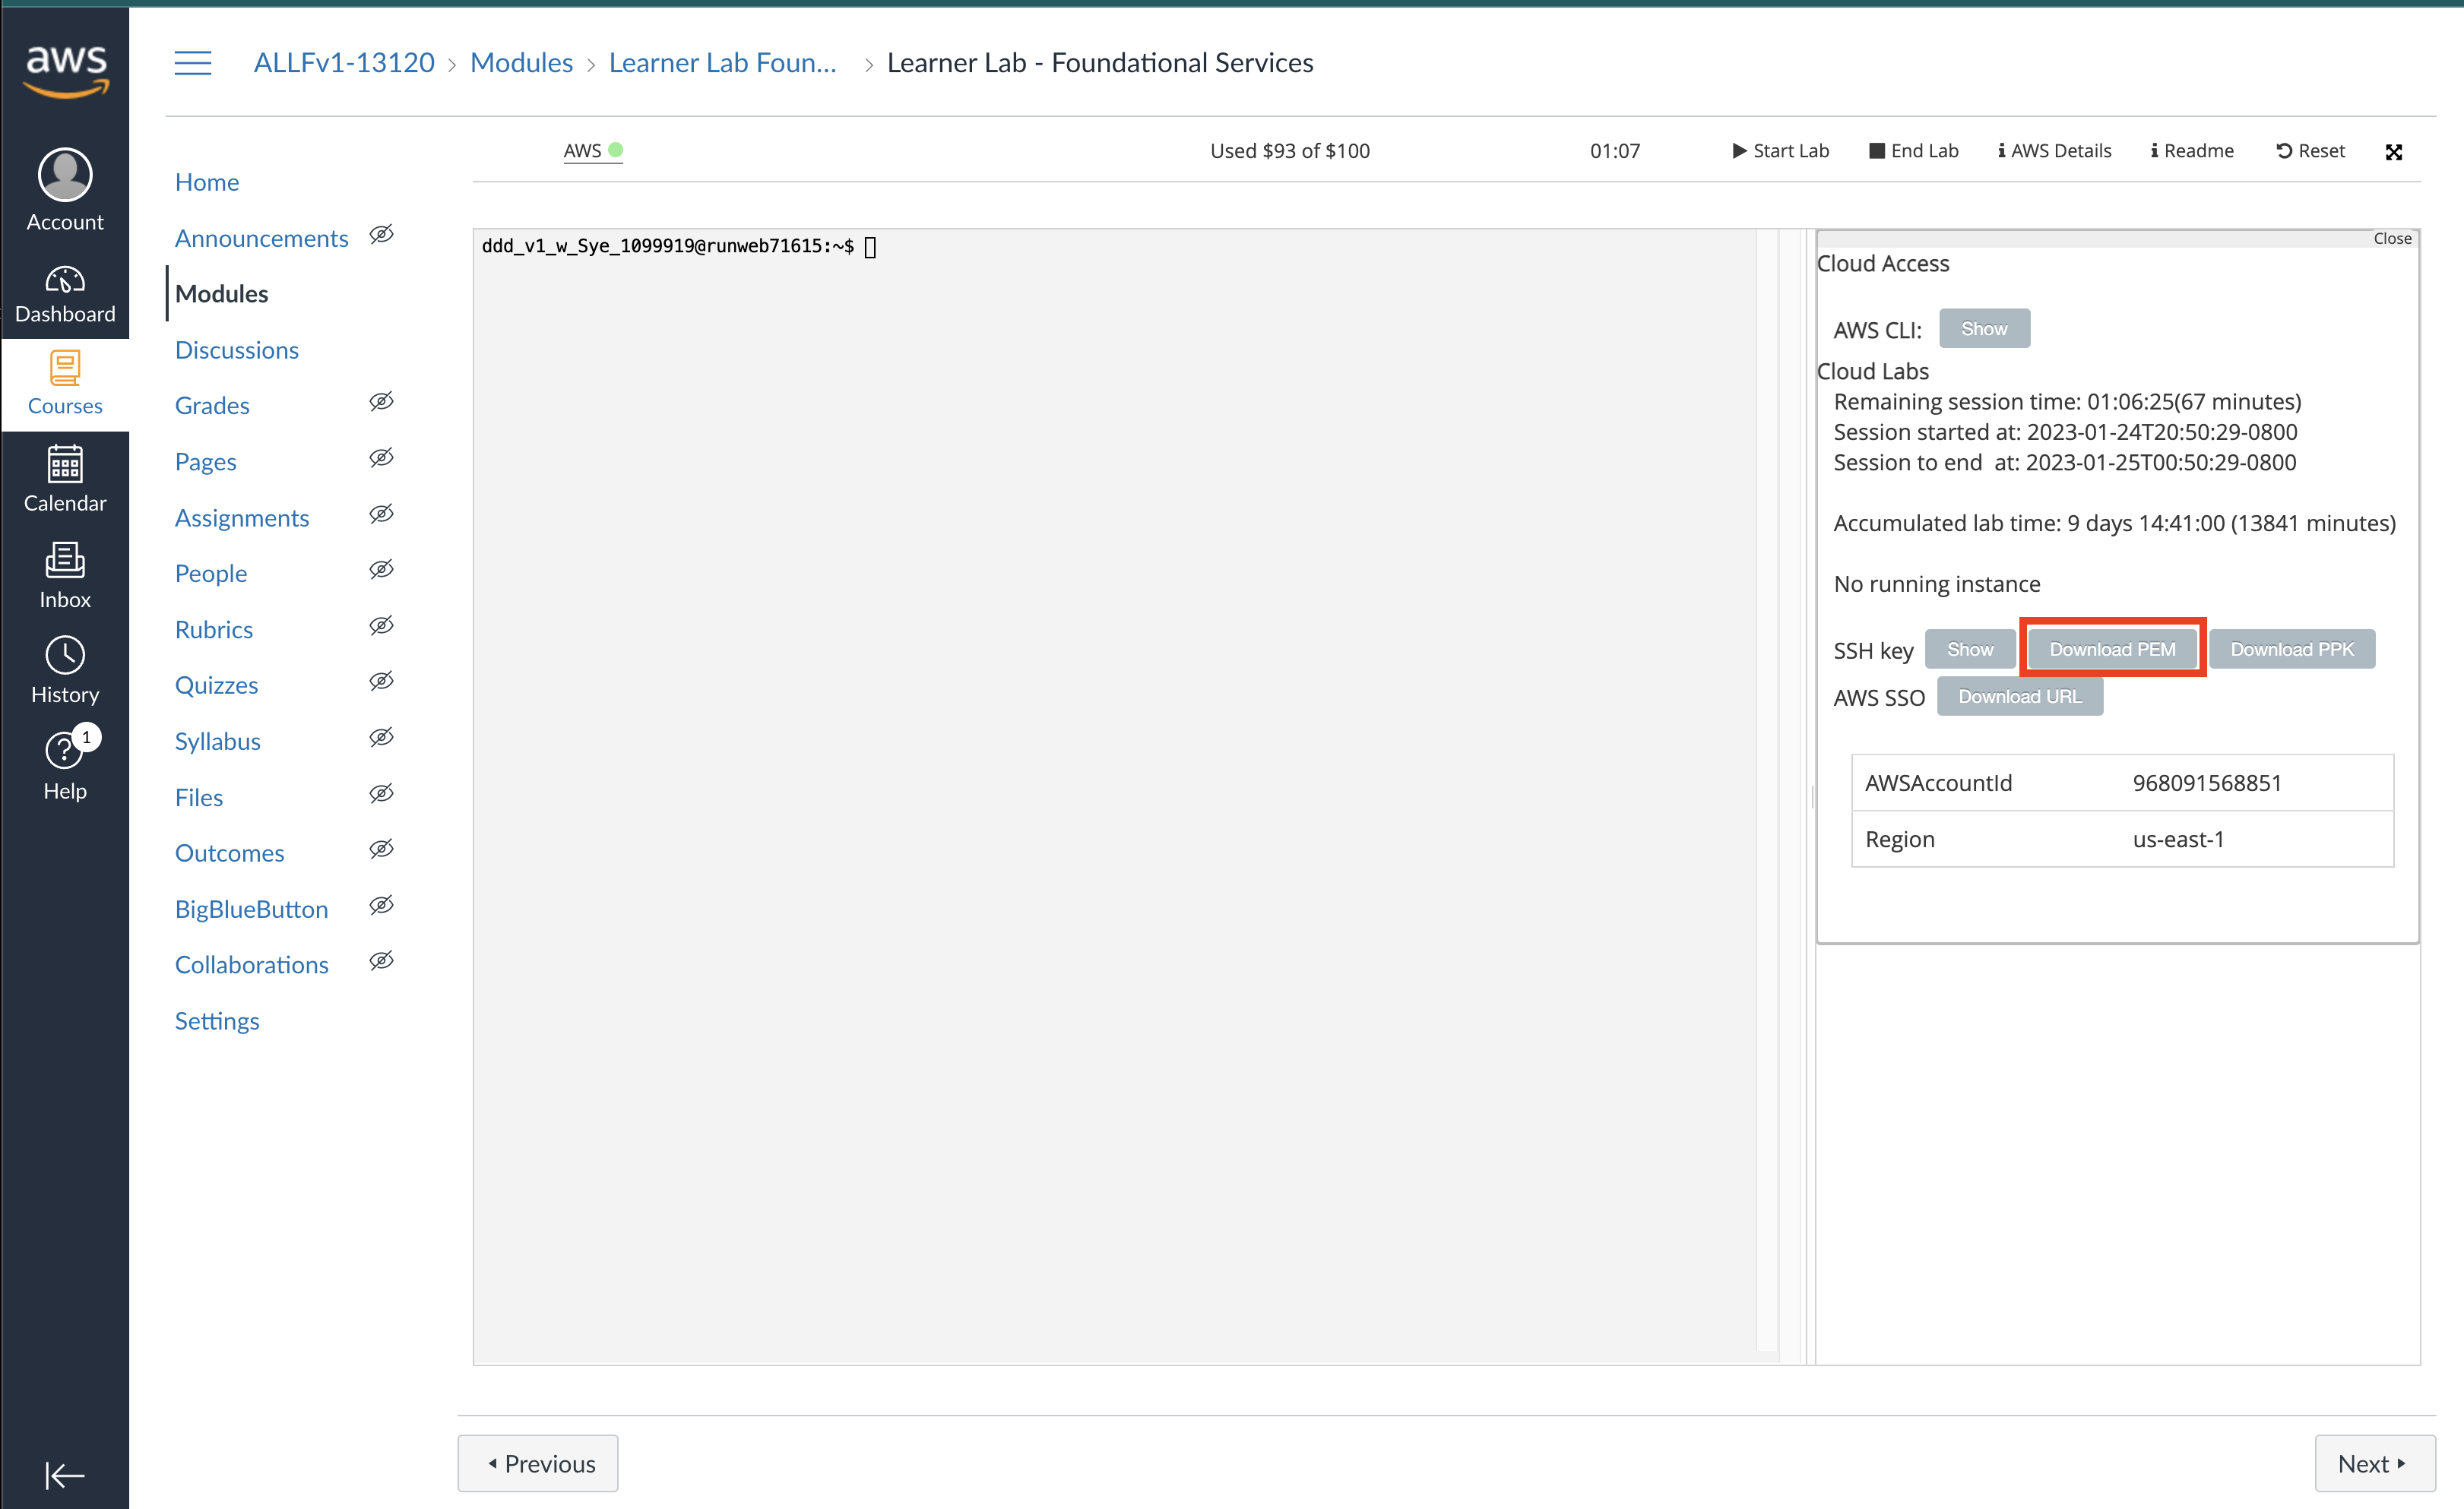Open the hamburger navigation menu icon
The image size is (2464, 1509).
[x=192, y=63]
